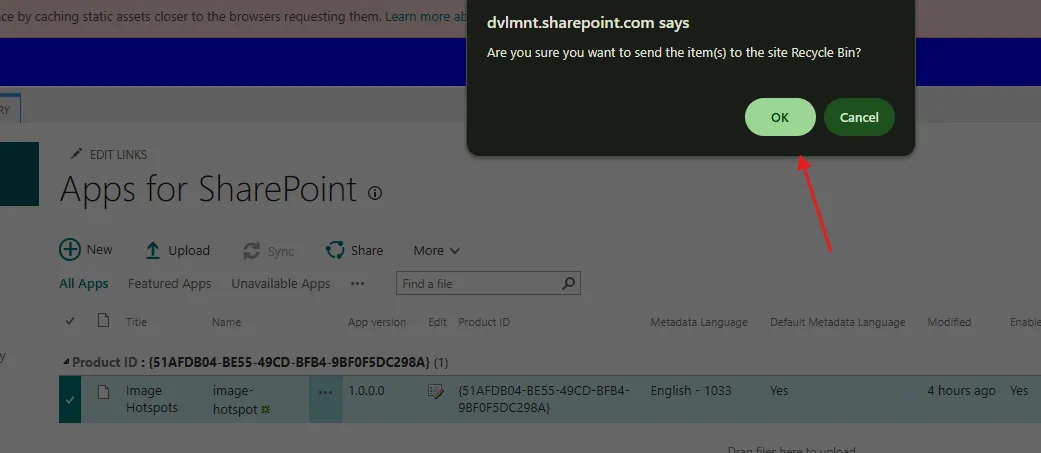Sort by Metadata Language column header
This screenshot has width=1041, height=453.
click(x=699, y=322)
